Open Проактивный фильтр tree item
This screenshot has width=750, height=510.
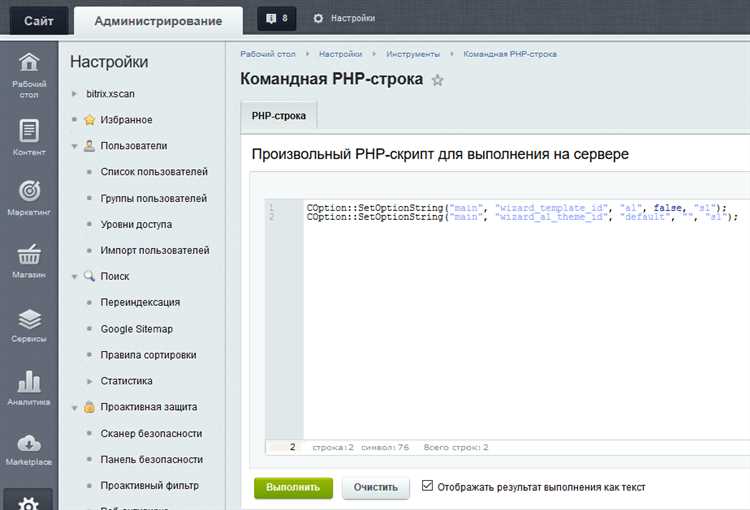(x=149, y=485)
